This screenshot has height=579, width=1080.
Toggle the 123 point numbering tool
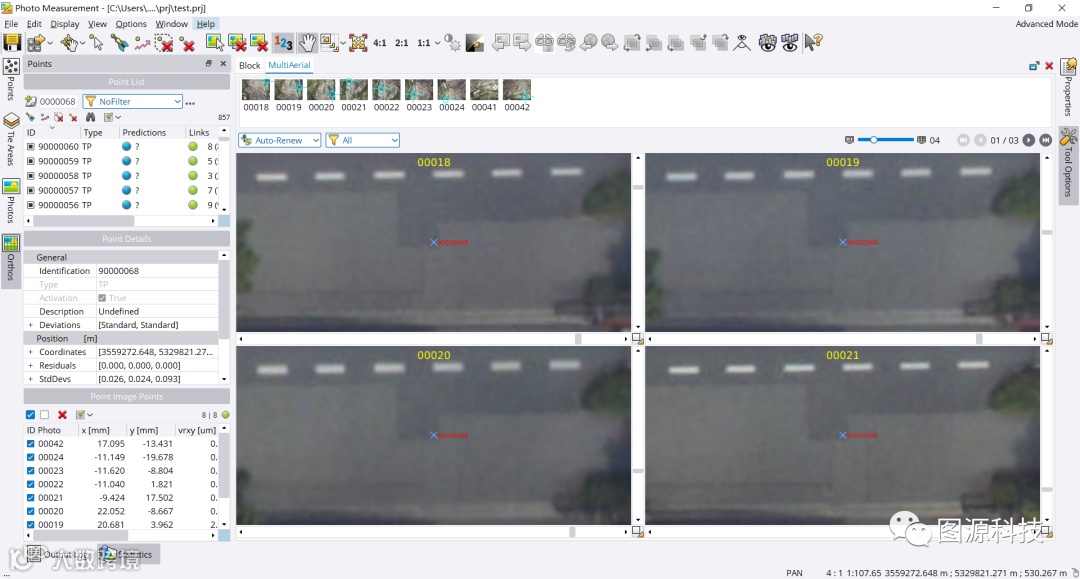coord(283,43)
